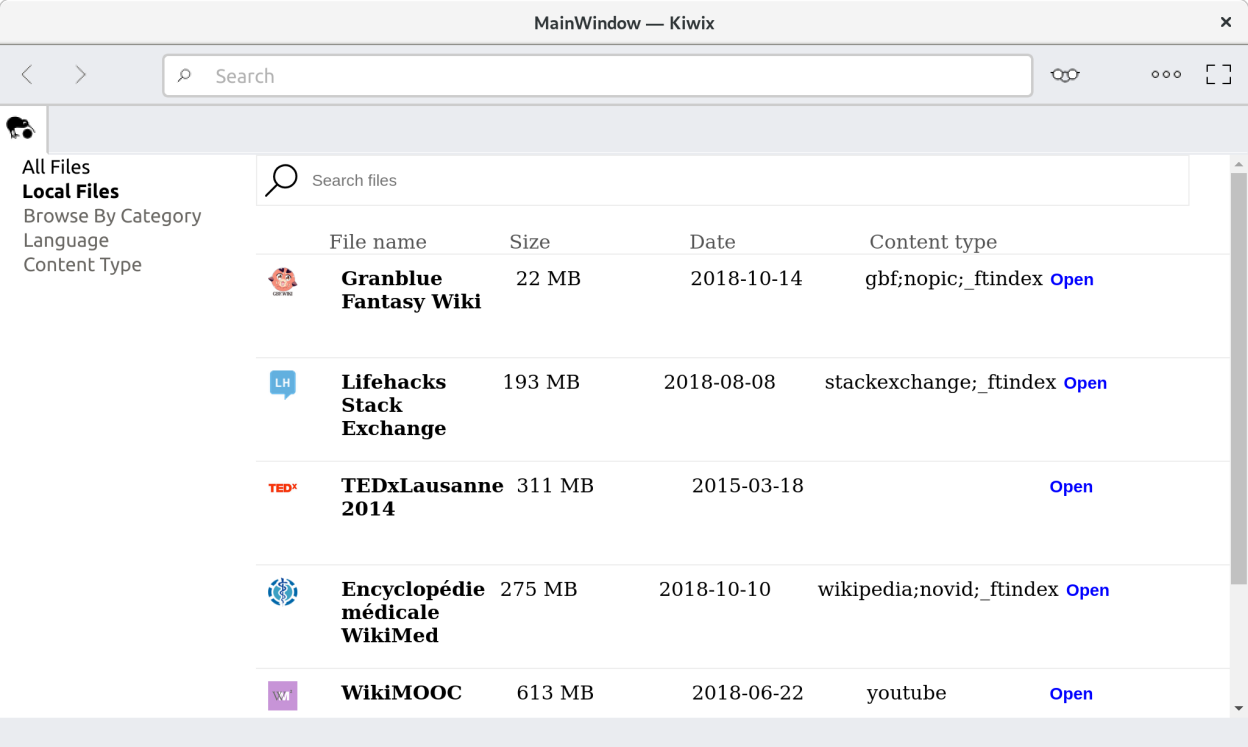1248x747 pixels.
Task: Click the vertical scrollbar down arrow
Action: coord(1239,708)
